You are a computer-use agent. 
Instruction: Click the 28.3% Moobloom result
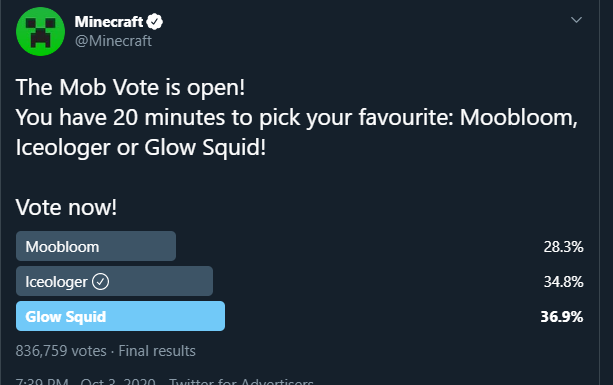(x=563, y=247)
